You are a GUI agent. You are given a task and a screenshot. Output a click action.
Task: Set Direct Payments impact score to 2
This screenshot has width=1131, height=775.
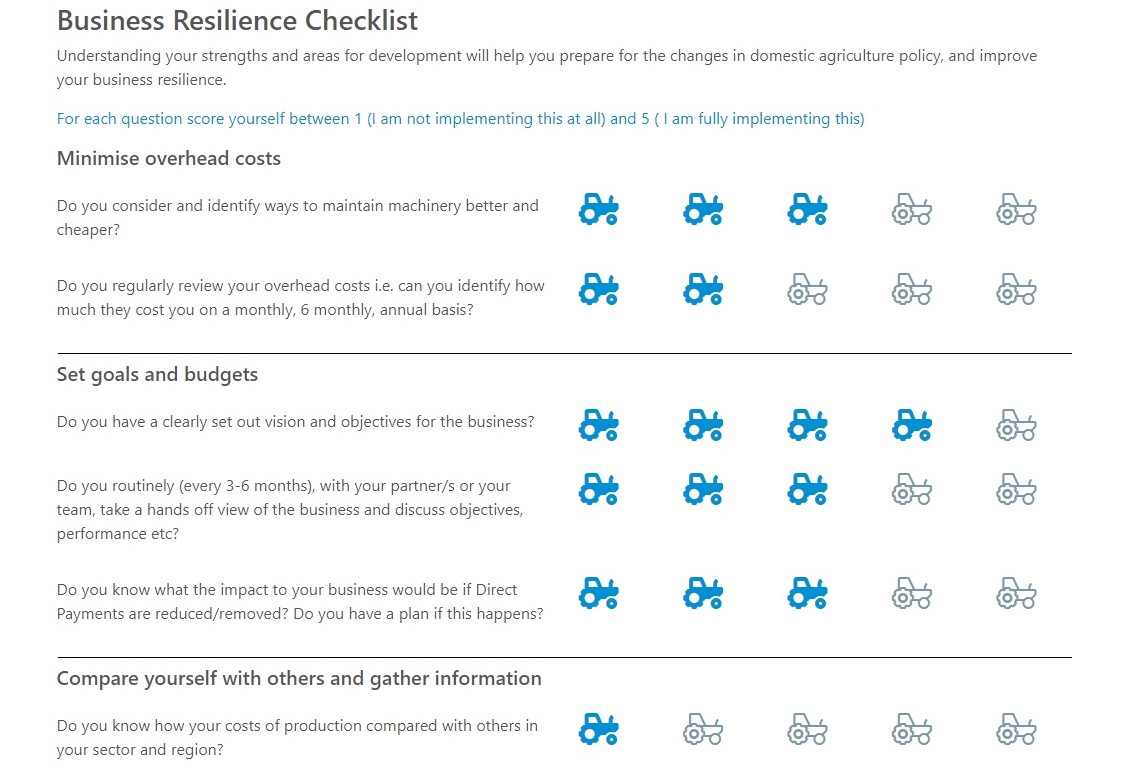[703, 594]
